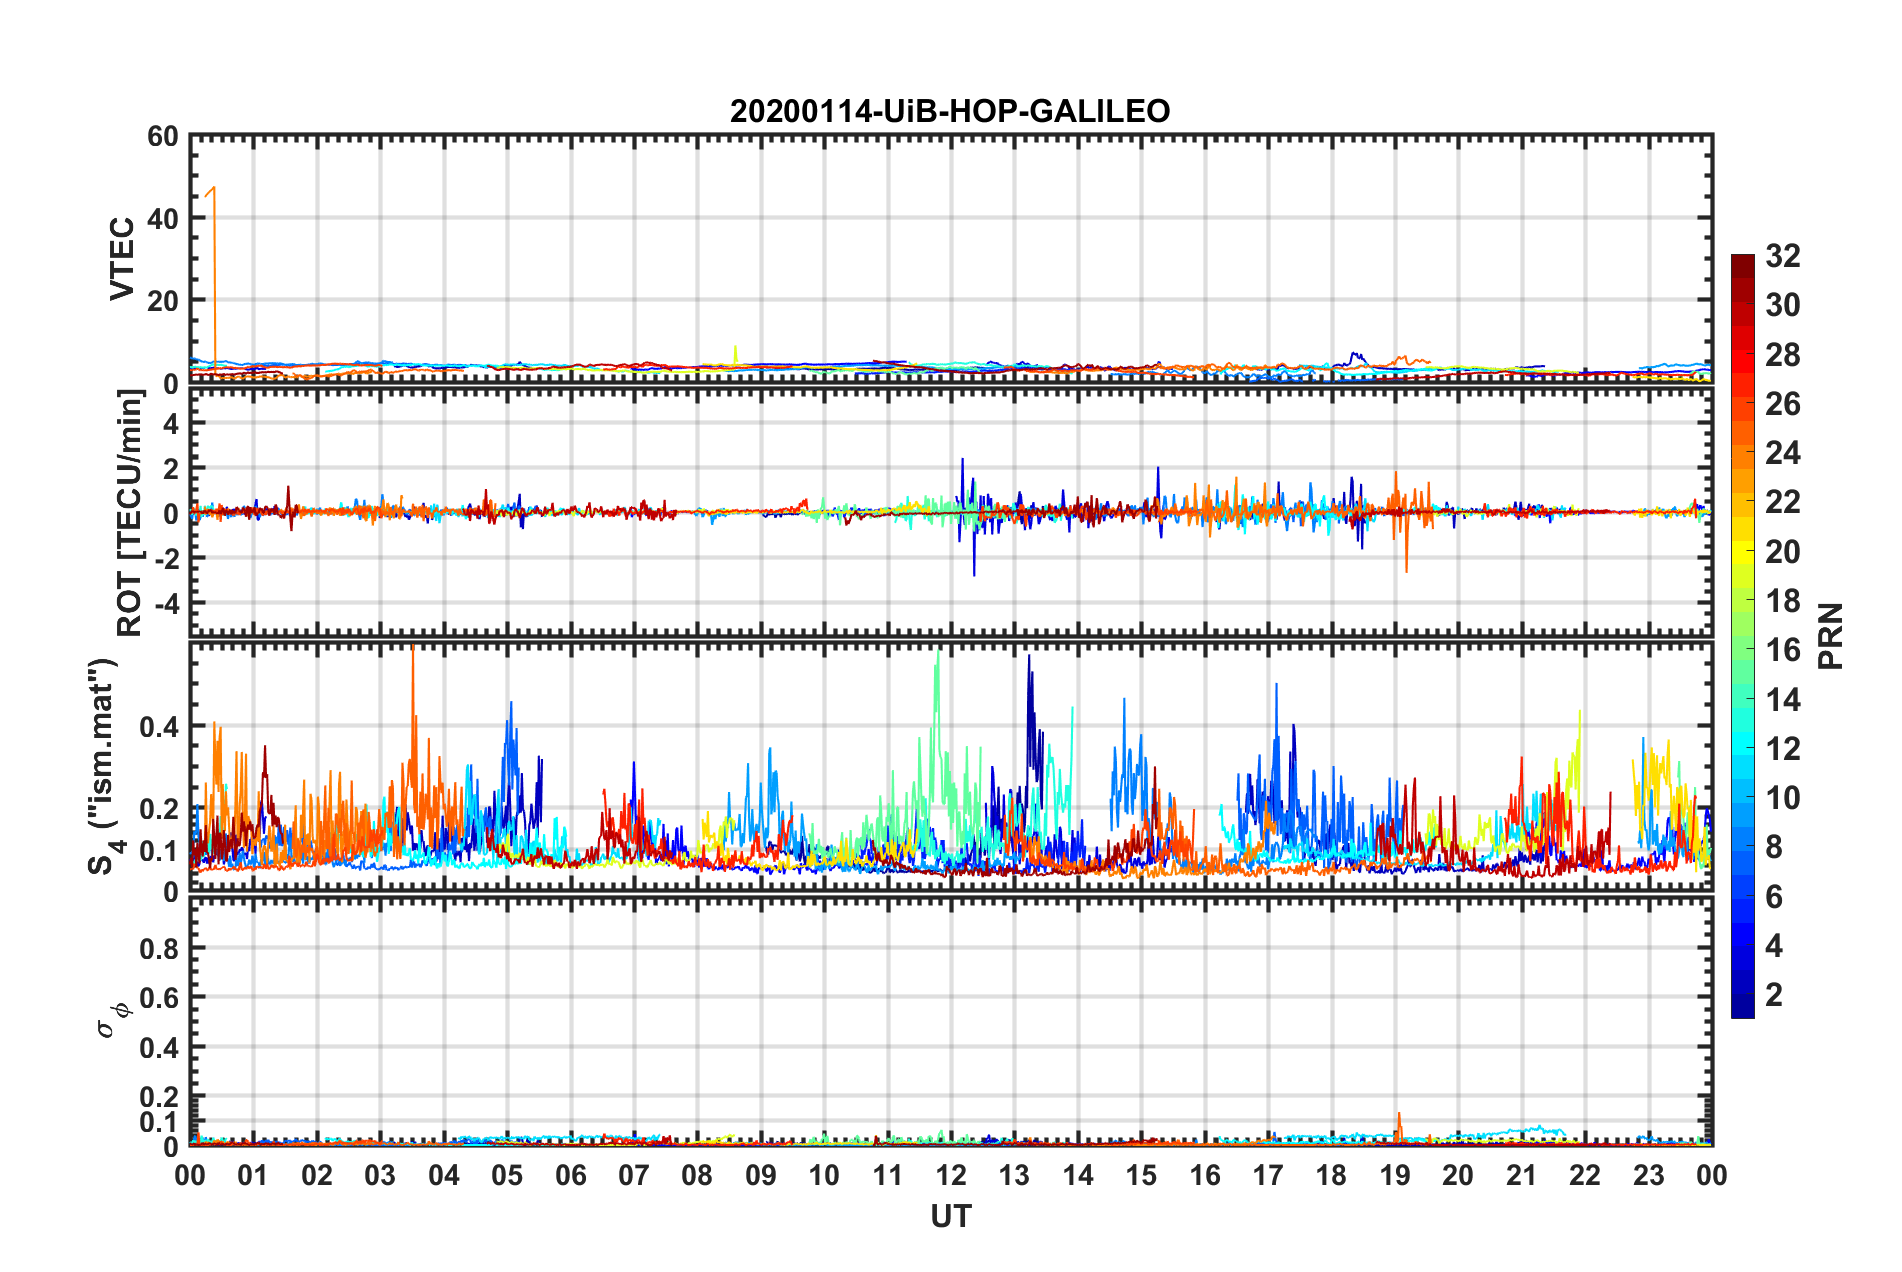The height and width of the screenshot is (1272, 1902).
Task: Click the 0.8 tick on the sigma-phi axis
Action: [x=160, y=948]
